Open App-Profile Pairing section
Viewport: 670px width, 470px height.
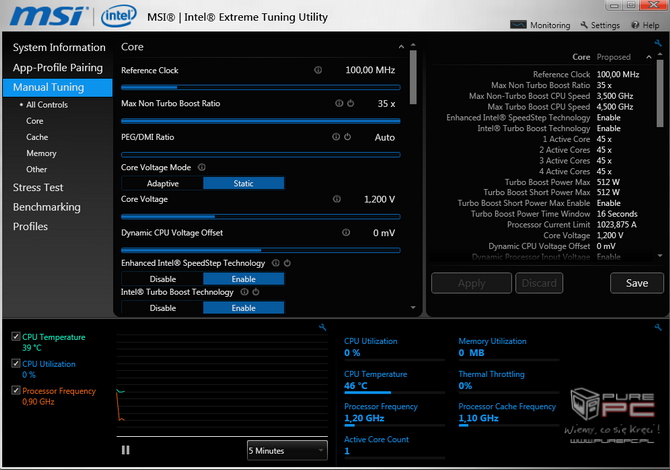58,68
